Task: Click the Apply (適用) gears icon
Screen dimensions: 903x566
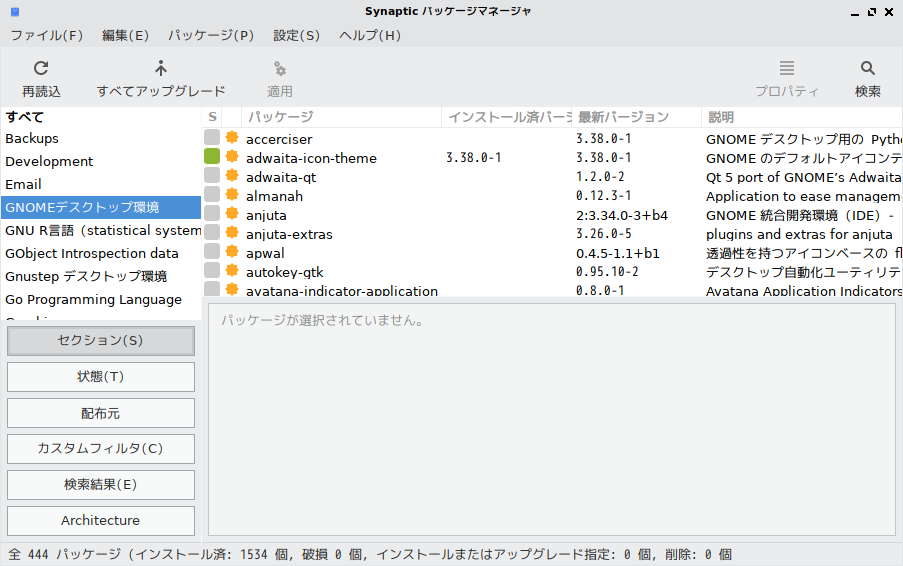Action: click(280, 69)
